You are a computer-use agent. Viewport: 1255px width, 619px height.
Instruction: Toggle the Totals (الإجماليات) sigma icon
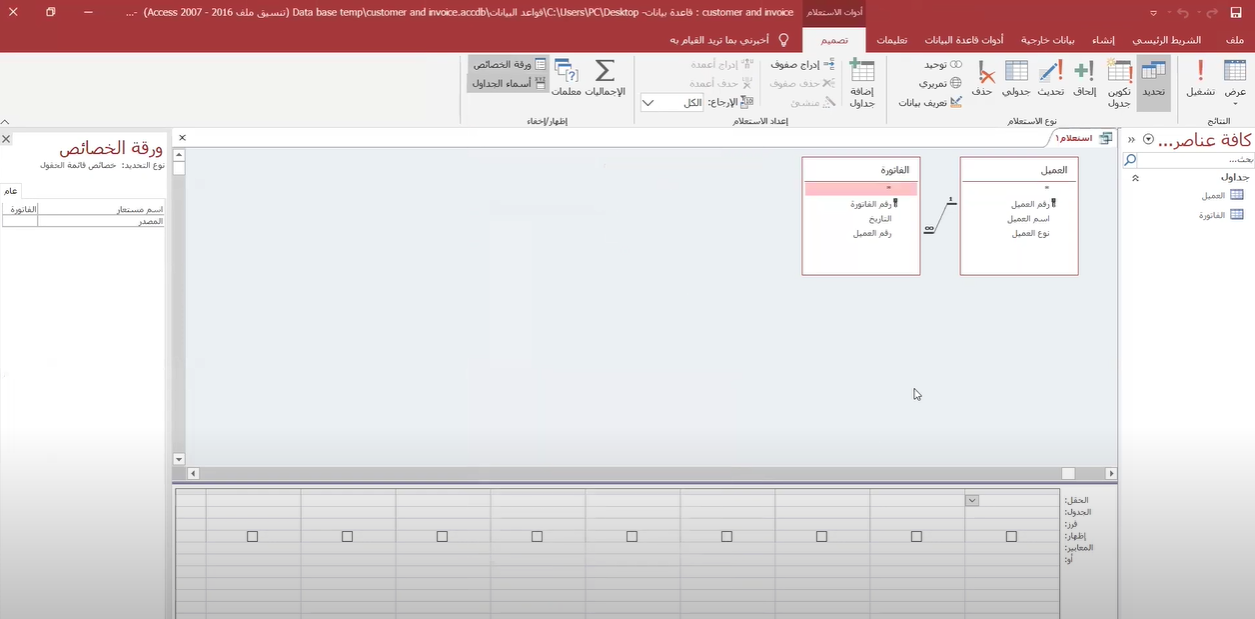(604, 78)
